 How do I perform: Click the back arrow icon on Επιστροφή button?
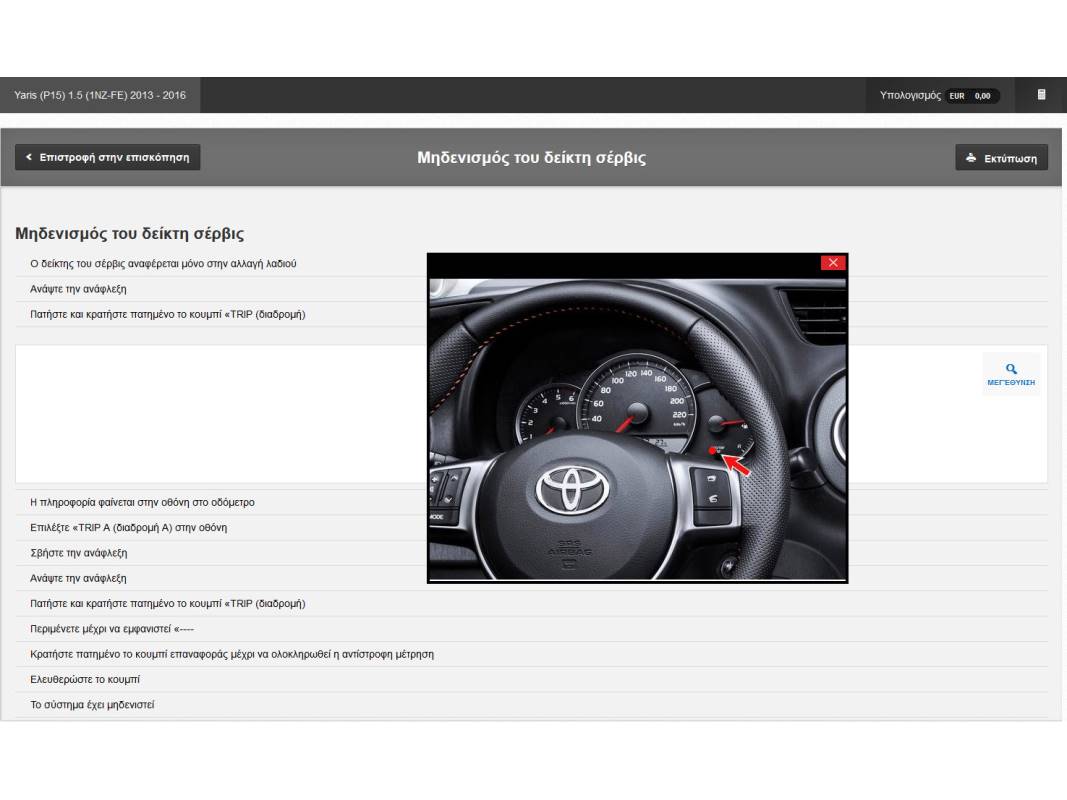pyautogui.click(x=29, y=157)
